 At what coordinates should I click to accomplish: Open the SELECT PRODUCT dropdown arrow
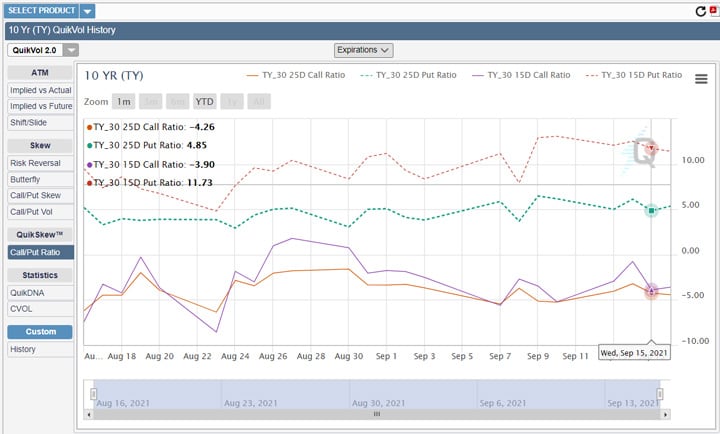pos(88,11)
